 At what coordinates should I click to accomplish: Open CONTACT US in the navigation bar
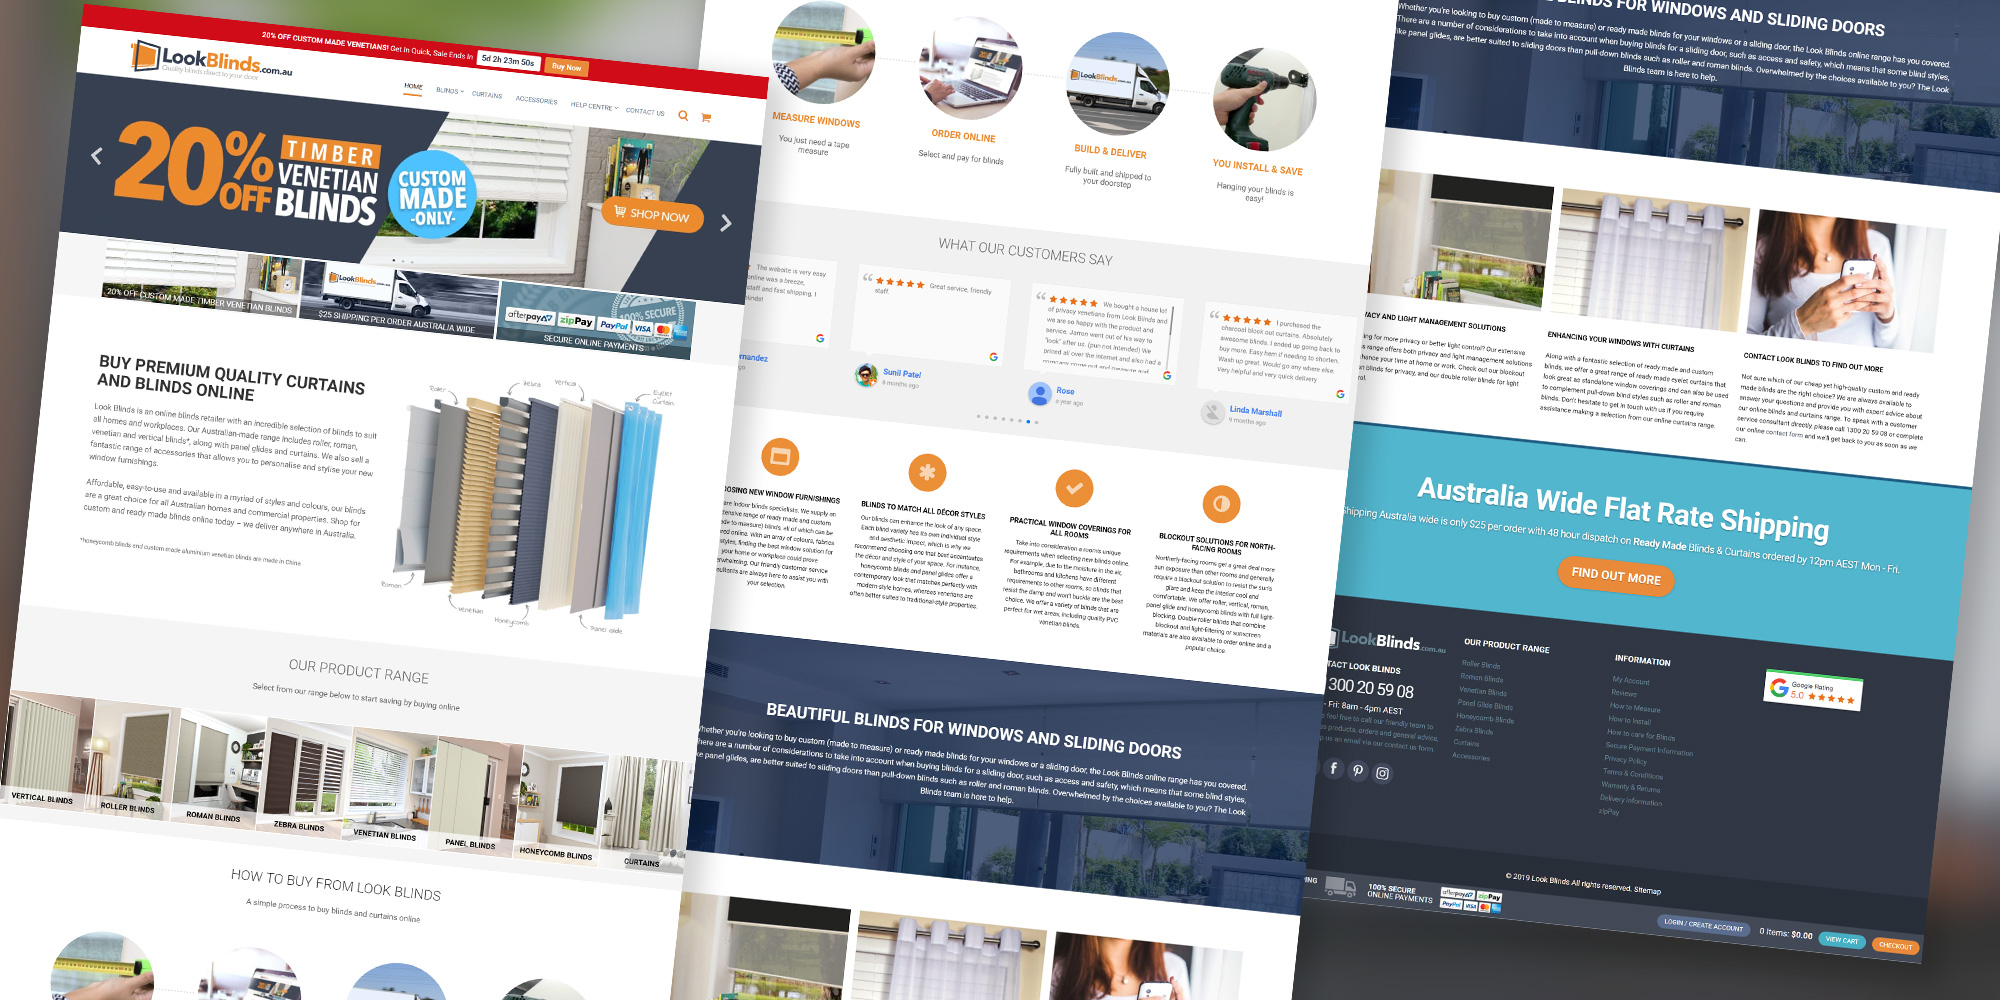[x=645, y=111]
